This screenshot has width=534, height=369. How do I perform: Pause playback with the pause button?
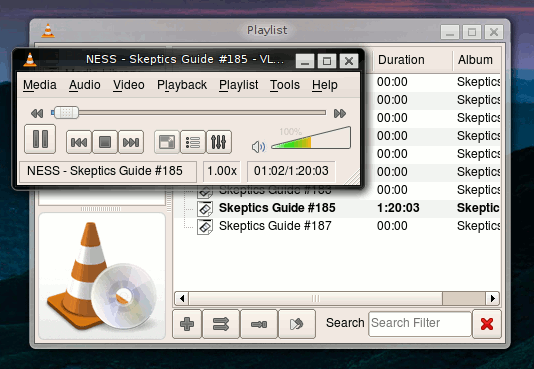click(40, 139)
